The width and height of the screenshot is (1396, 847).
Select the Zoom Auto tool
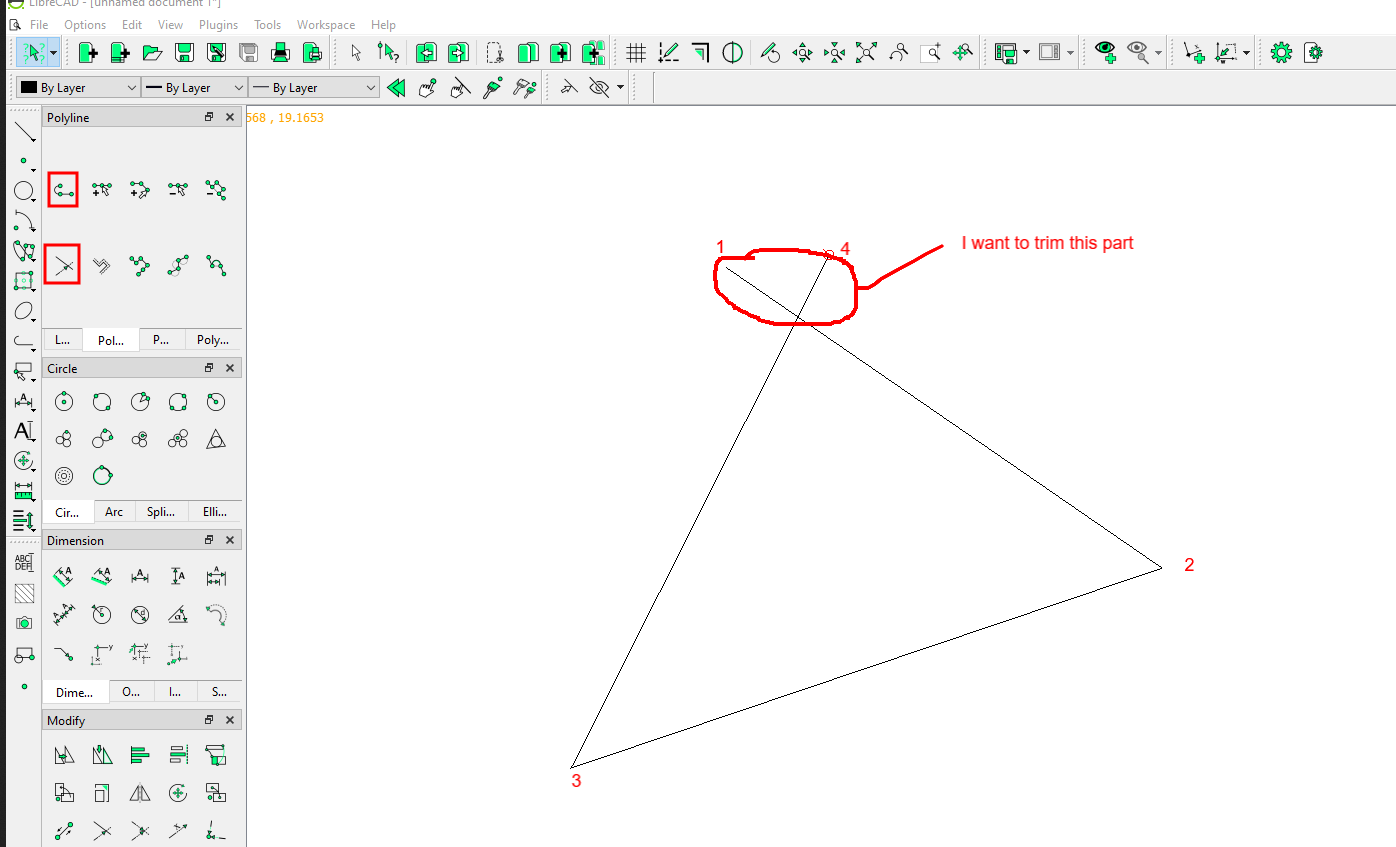point(866,53)
